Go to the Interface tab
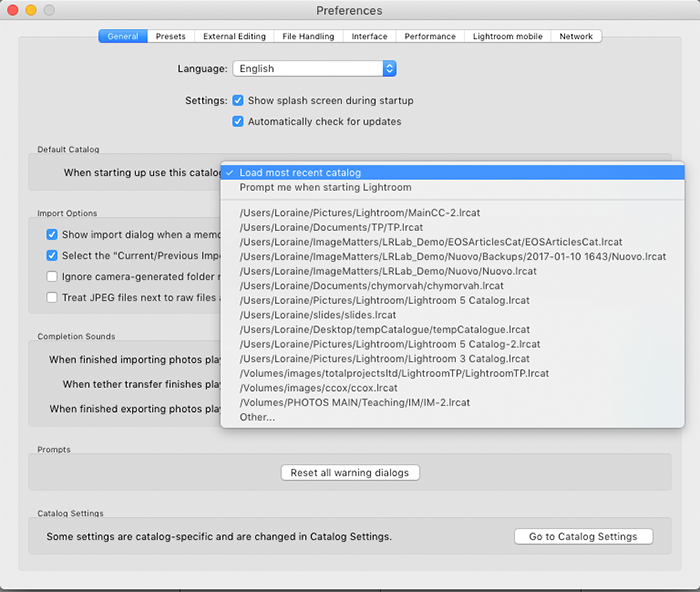This screenshot has height=592, width=700. point(369,36)
